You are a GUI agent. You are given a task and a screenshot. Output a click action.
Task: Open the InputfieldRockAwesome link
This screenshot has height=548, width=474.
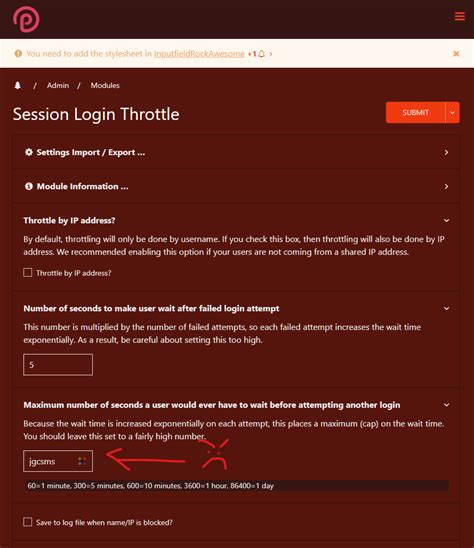199,54
